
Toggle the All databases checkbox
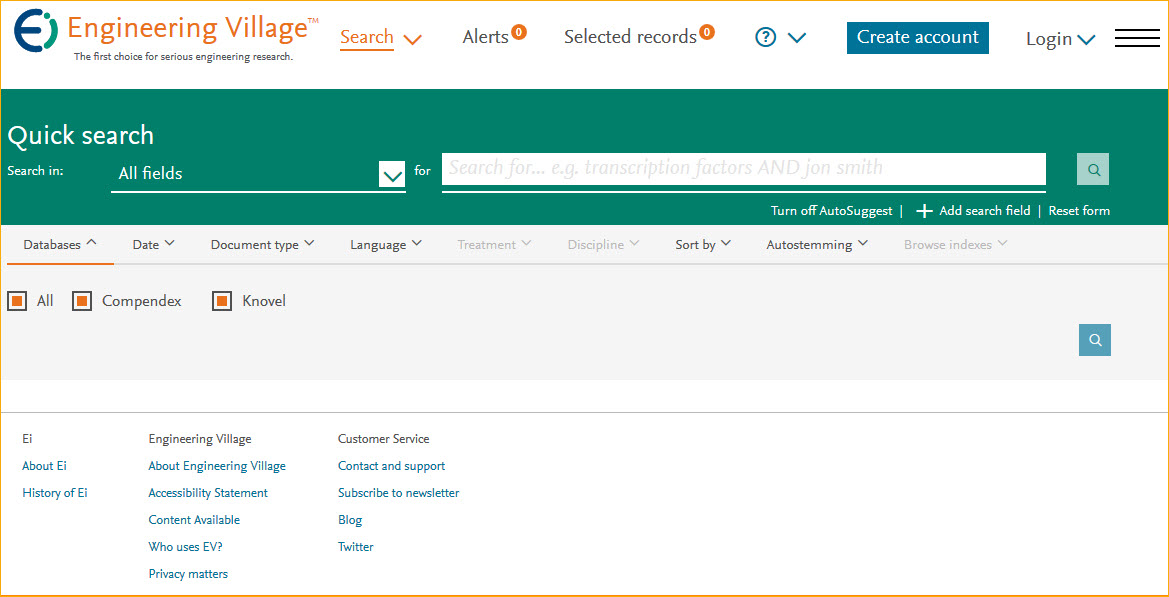click(x=17, y=301)
